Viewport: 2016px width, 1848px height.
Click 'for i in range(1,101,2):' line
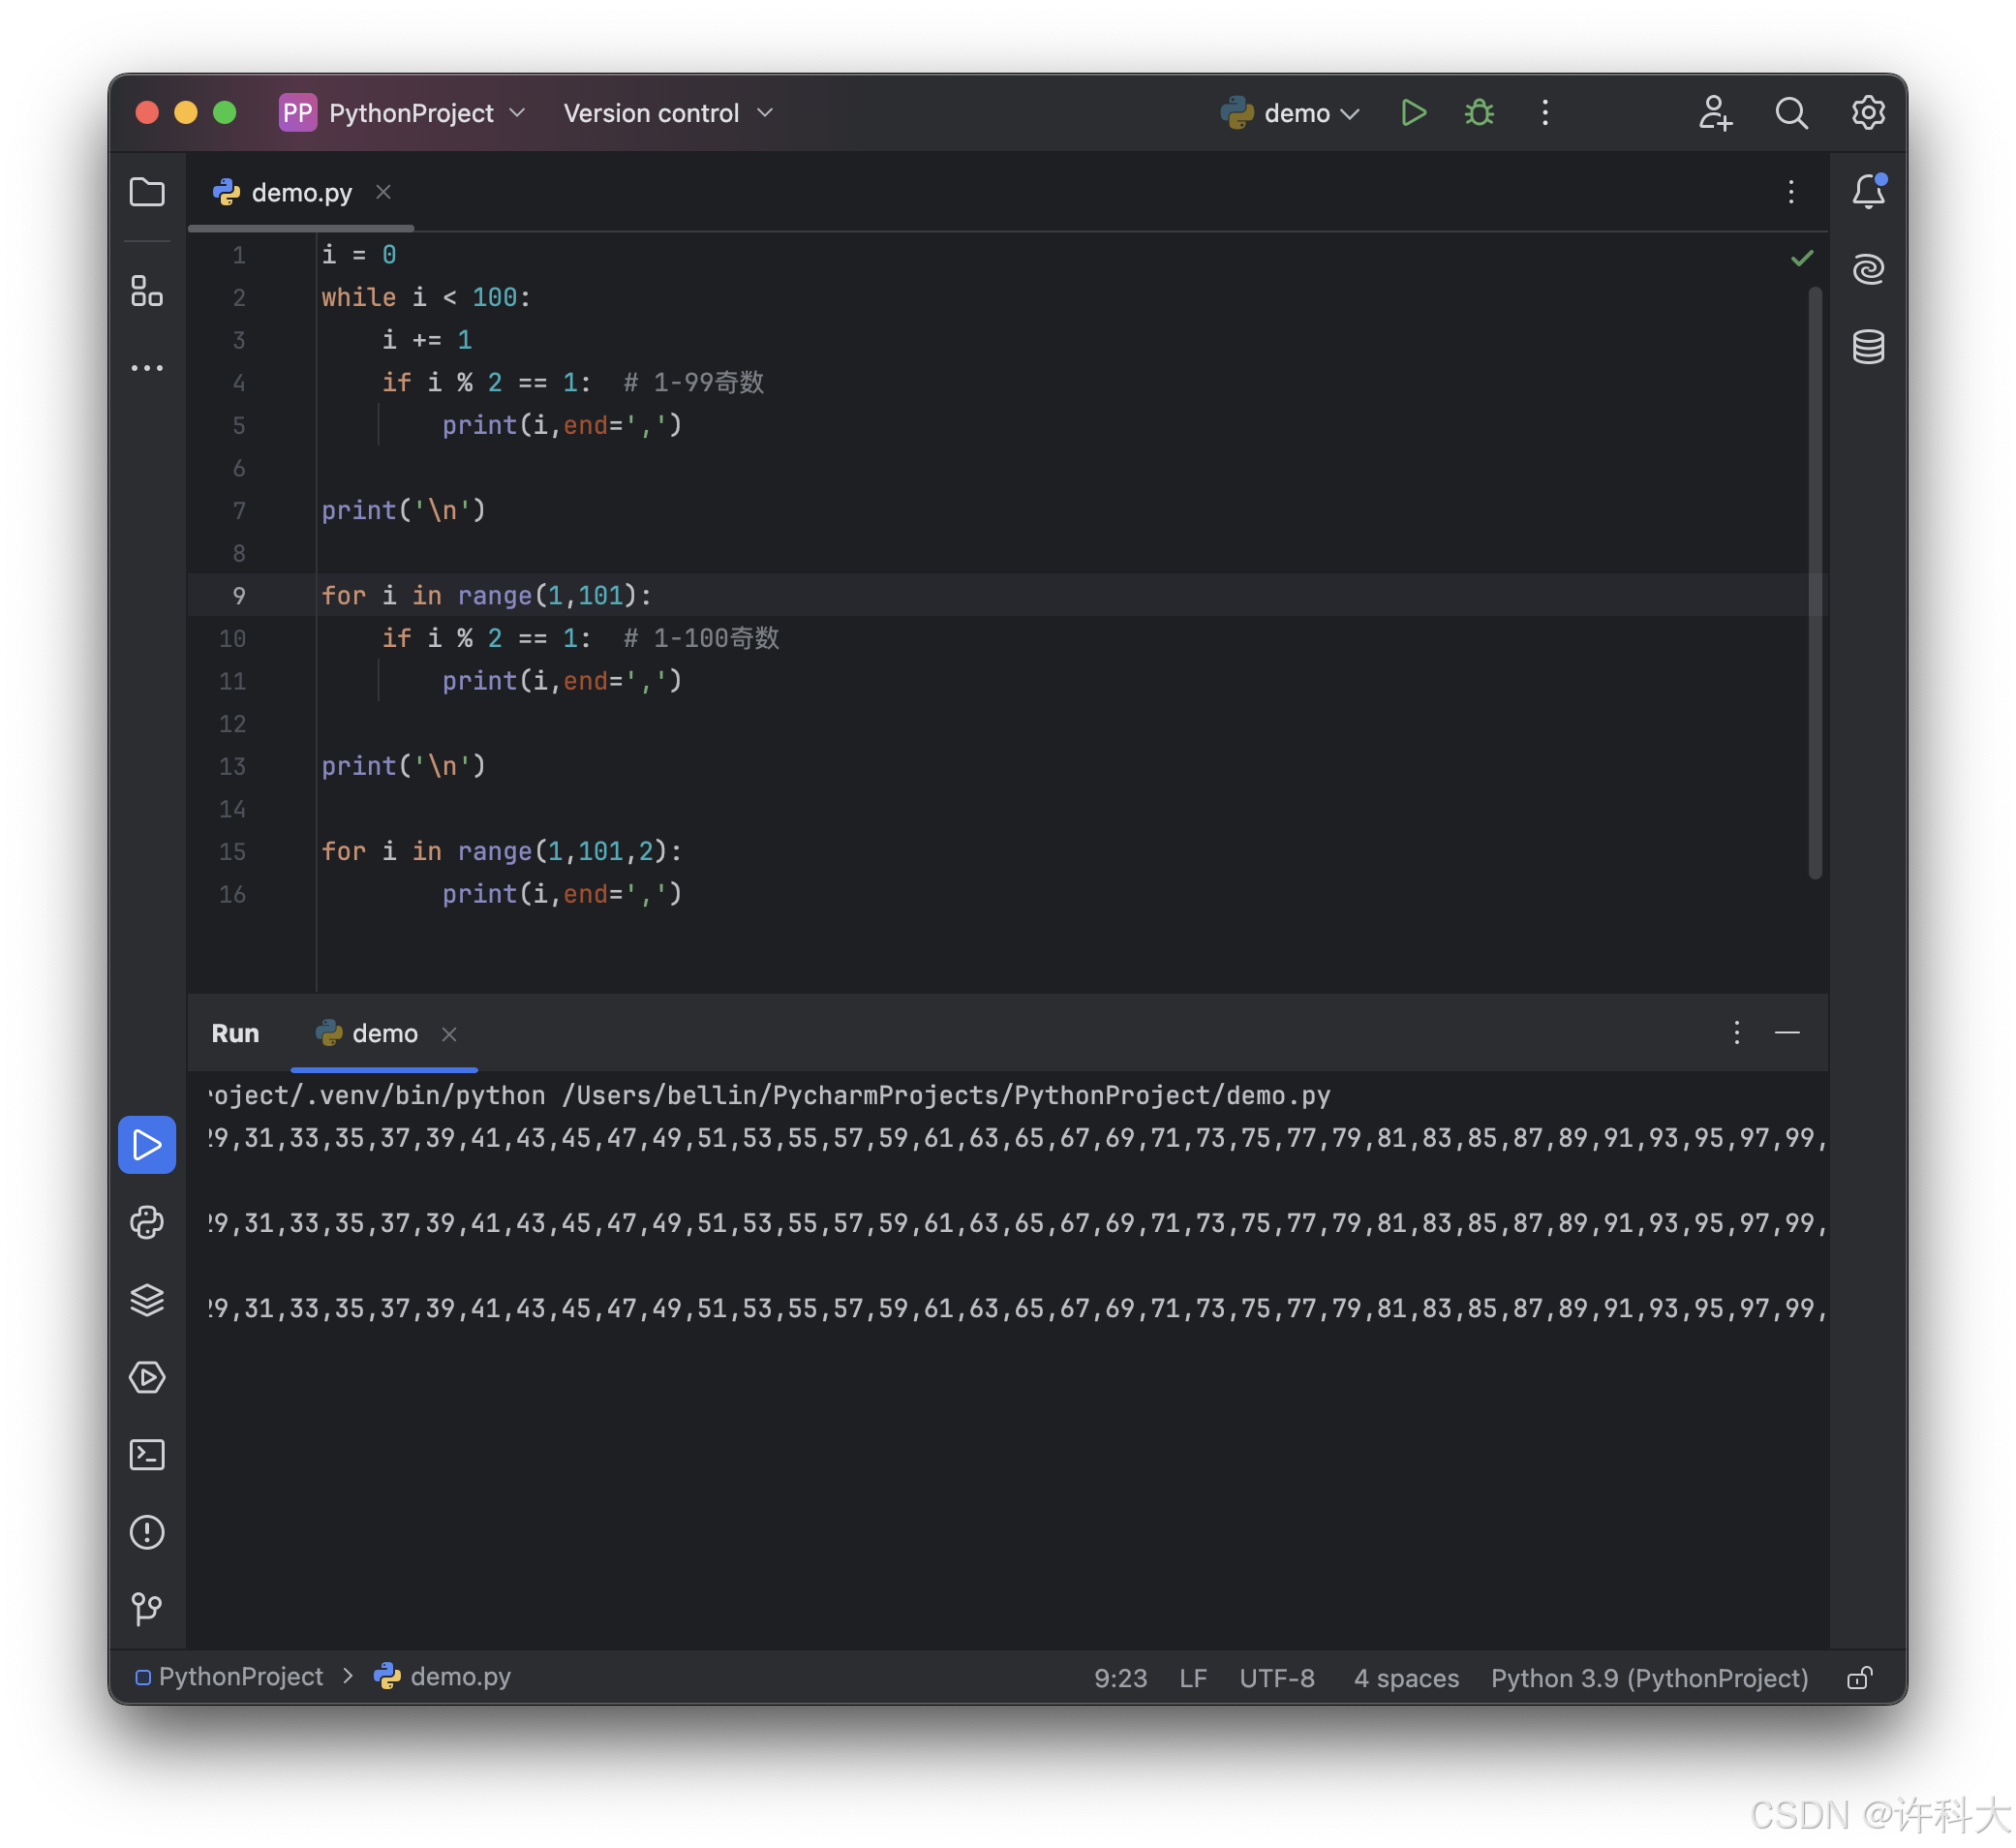coord(501,851)
